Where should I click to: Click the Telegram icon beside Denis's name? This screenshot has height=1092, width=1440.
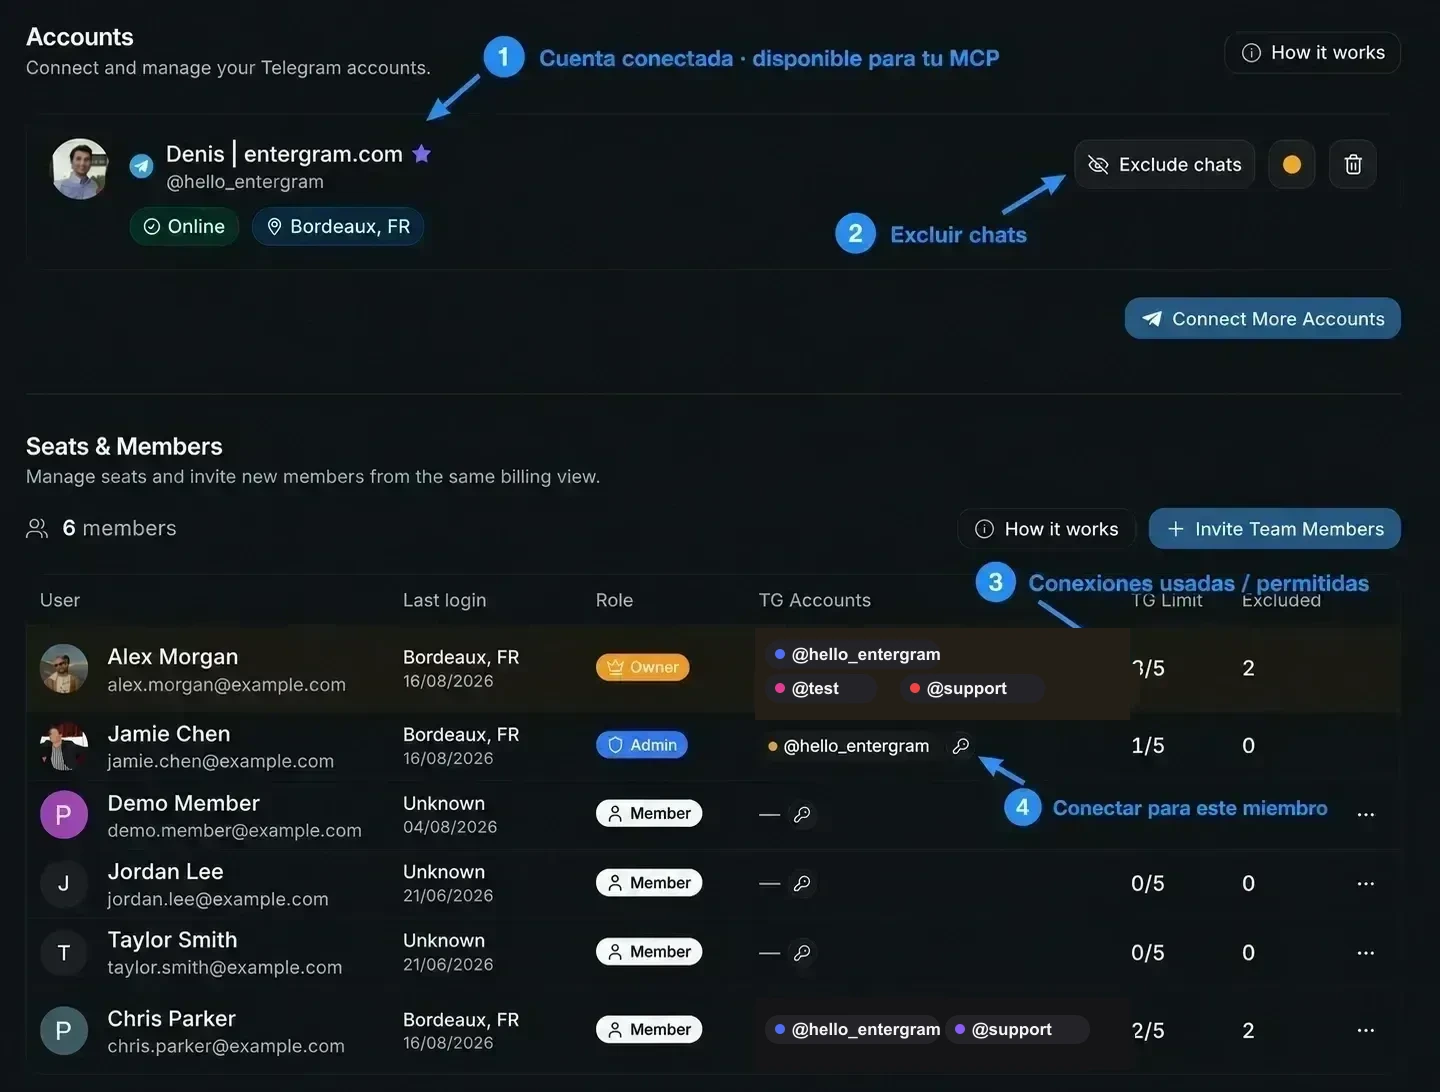[142, 165]
